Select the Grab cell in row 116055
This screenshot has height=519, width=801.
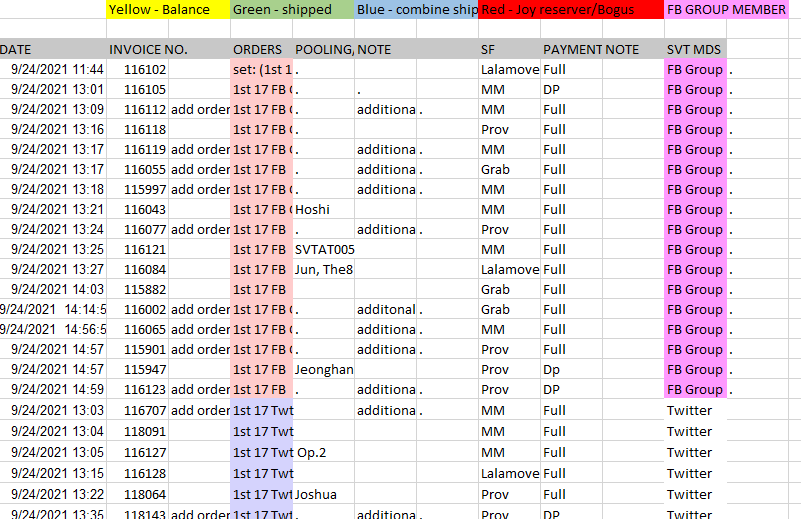[x=509, y=169]
